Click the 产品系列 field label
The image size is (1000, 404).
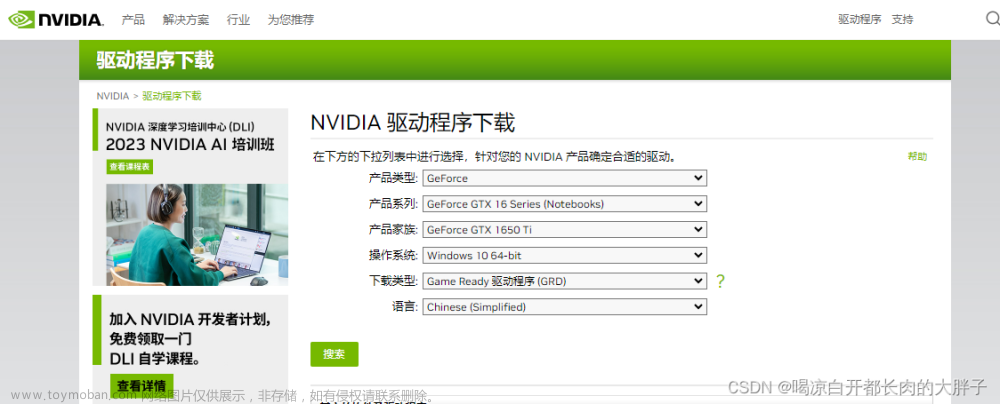(393, 204)
